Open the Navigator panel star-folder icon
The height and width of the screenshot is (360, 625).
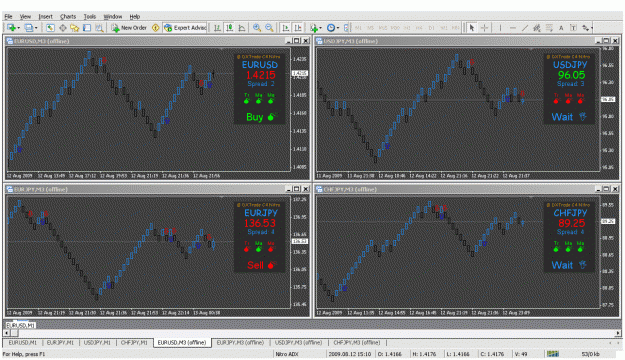point(75,28)
